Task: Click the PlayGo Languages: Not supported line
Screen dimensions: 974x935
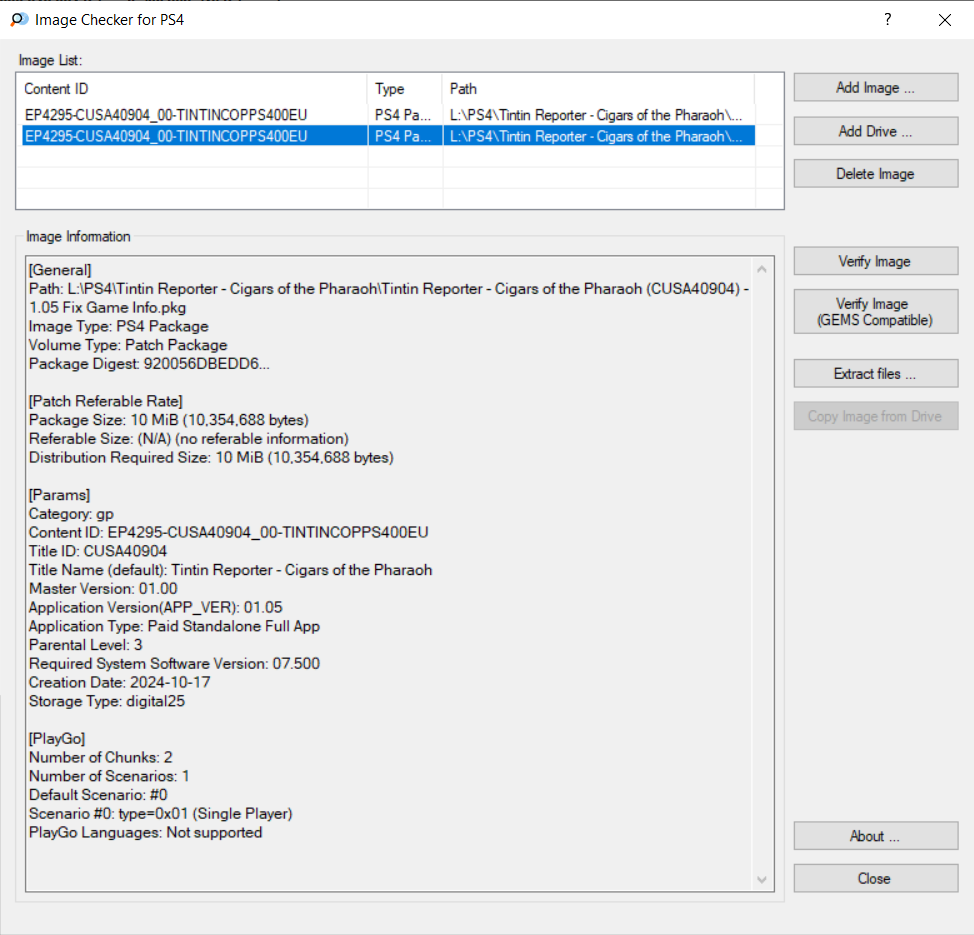Action: [145, 832]
